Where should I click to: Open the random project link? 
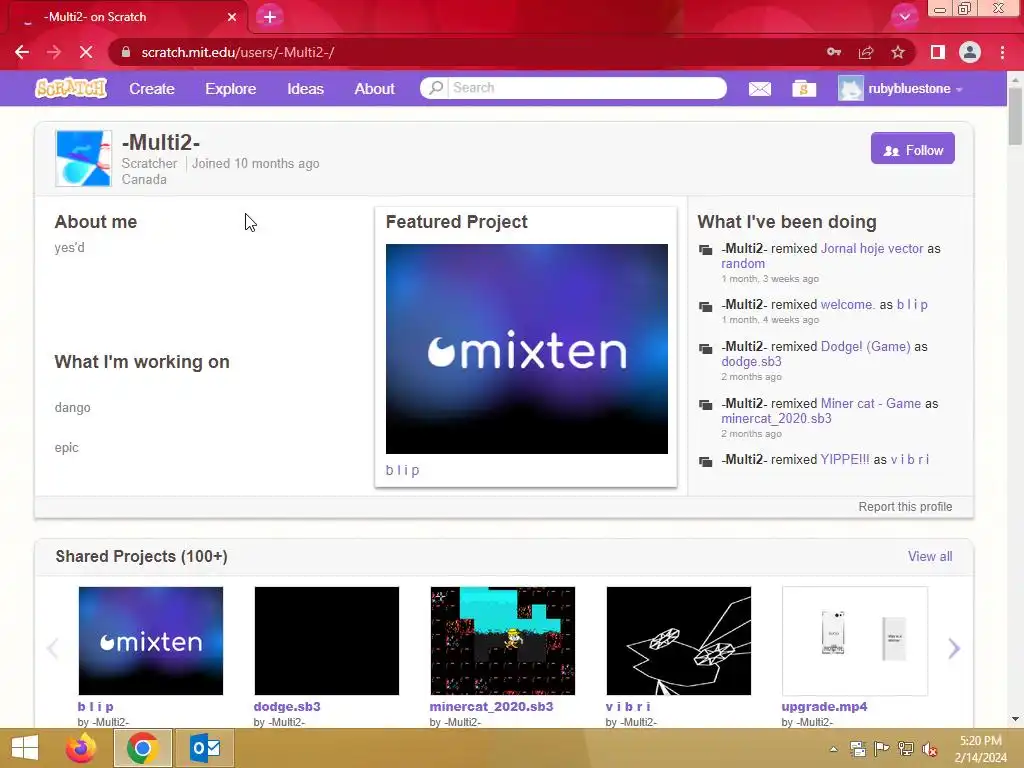pos(743,263)
